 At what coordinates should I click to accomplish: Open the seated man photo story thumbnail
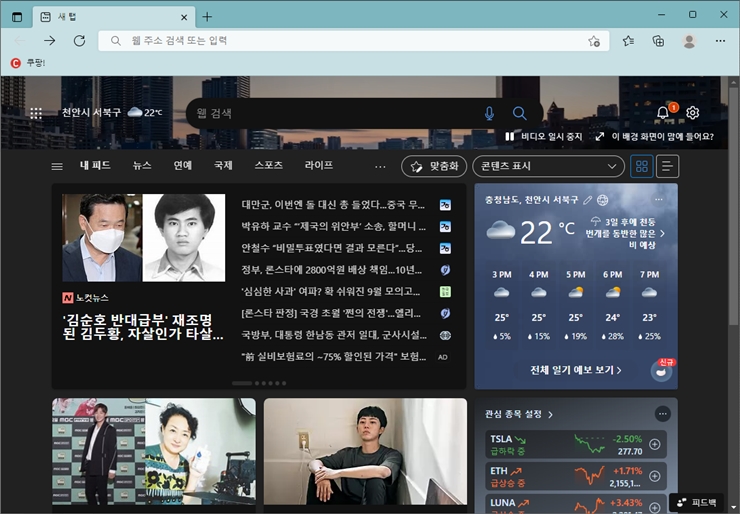(x=365, y=452)
